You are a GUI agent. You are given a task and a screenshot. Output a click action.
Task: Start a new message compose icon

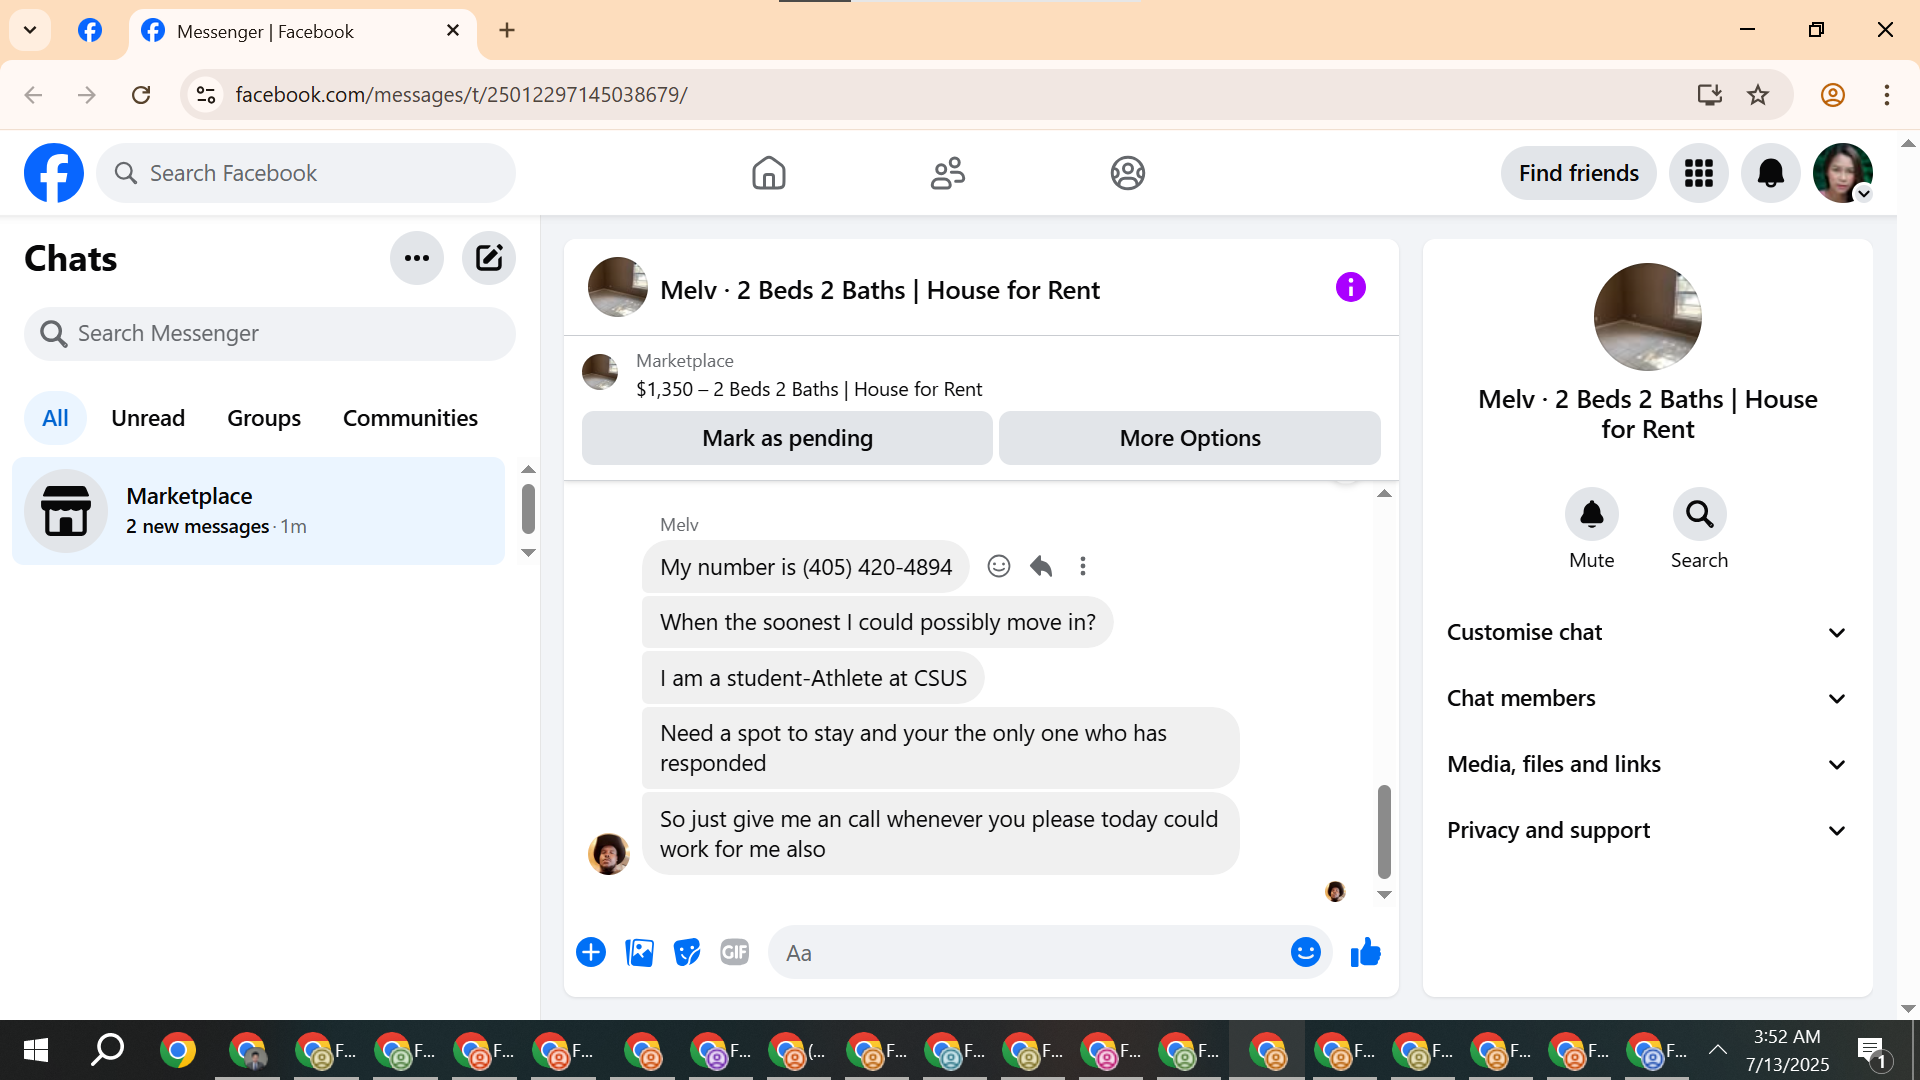point(488,258)
